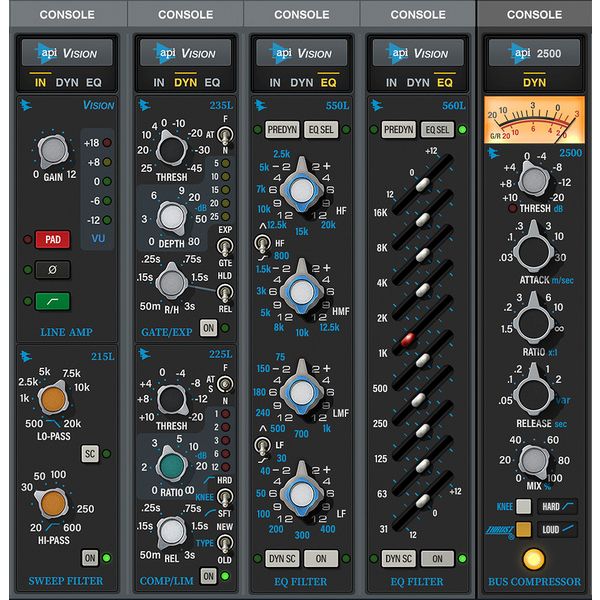
Task: Click the 235L R/H release knob
Action: (x=172, y=283)
